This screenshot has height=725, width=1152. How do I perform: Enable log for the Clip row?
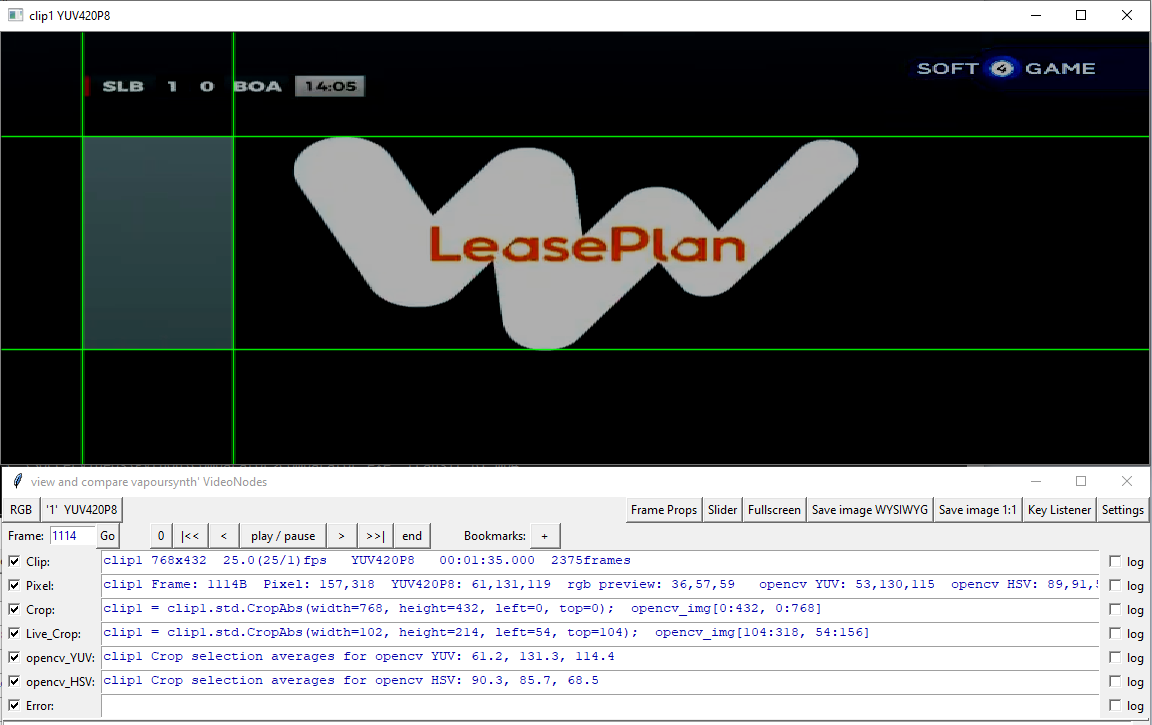pyautogui.click(x=1115, y=561)
